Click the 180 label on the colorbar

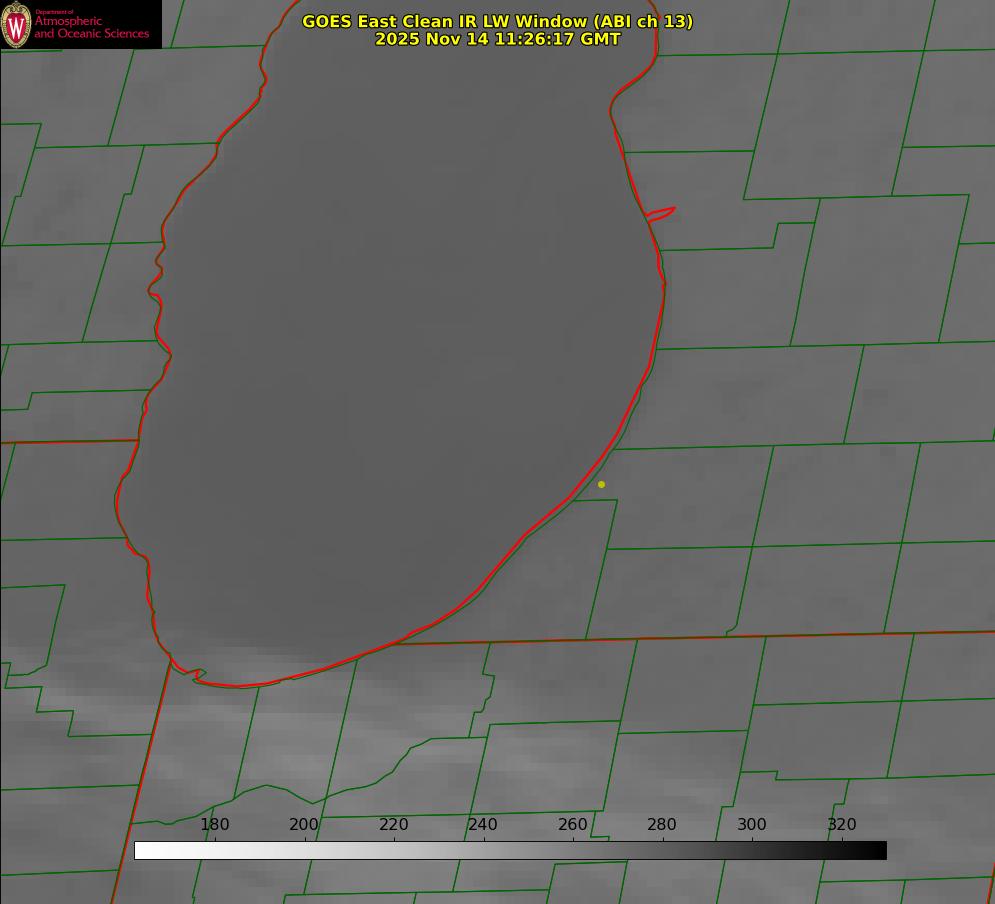coord(215,824)
